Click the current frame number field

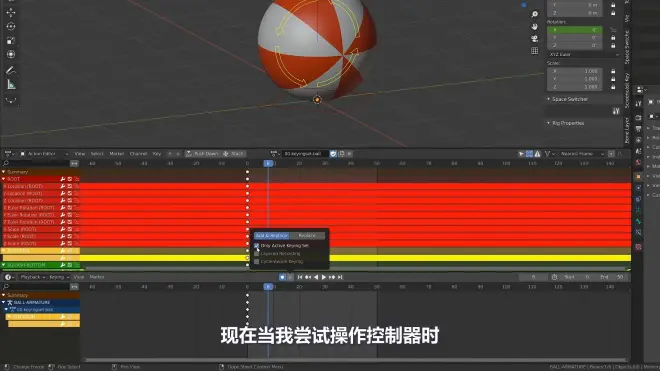coord(533,277)
